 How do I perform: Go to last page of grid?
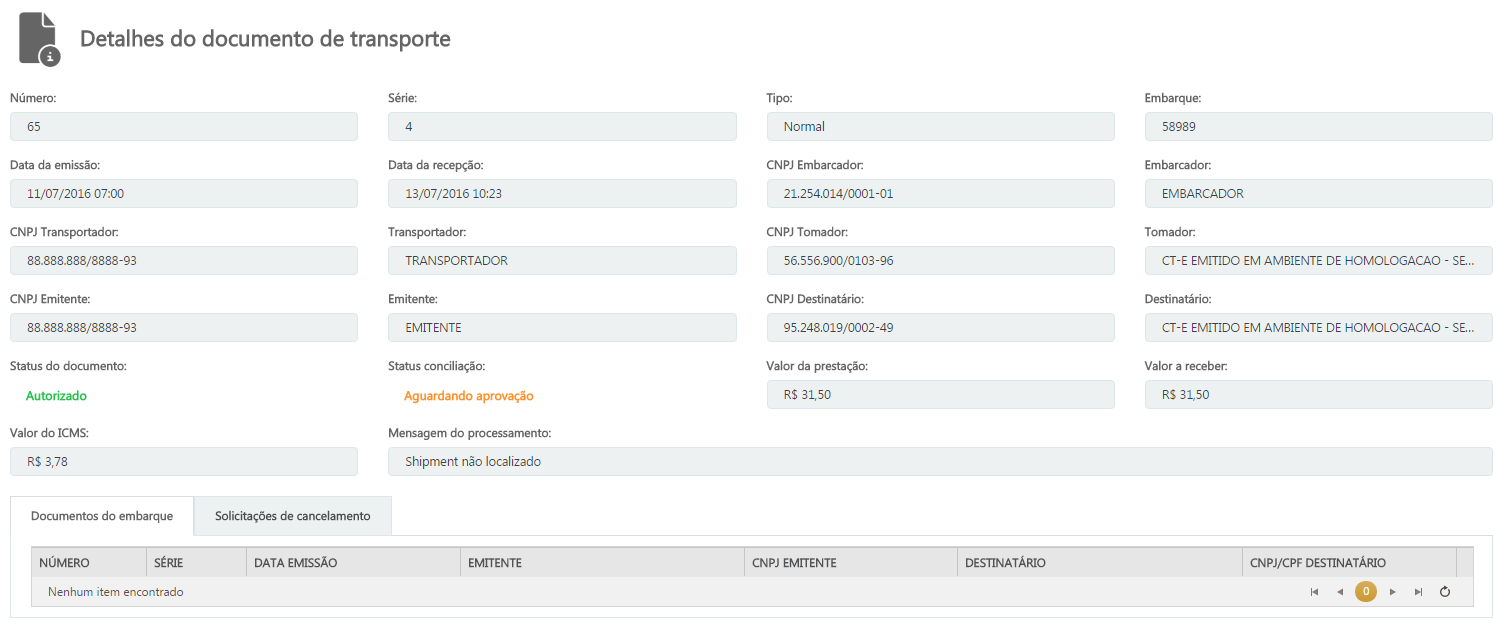point(1418,592)
